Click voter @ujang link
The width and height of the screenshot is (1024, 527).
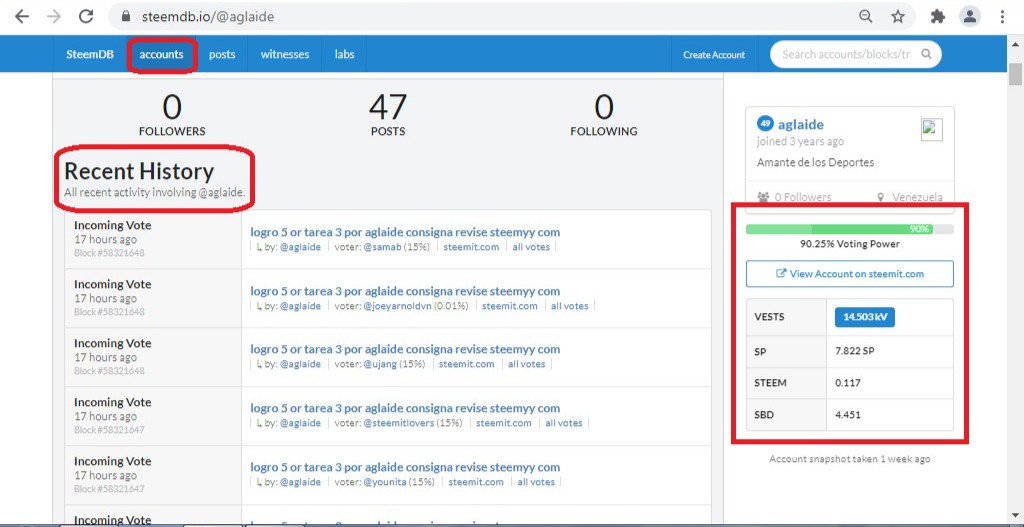(380, 364)
